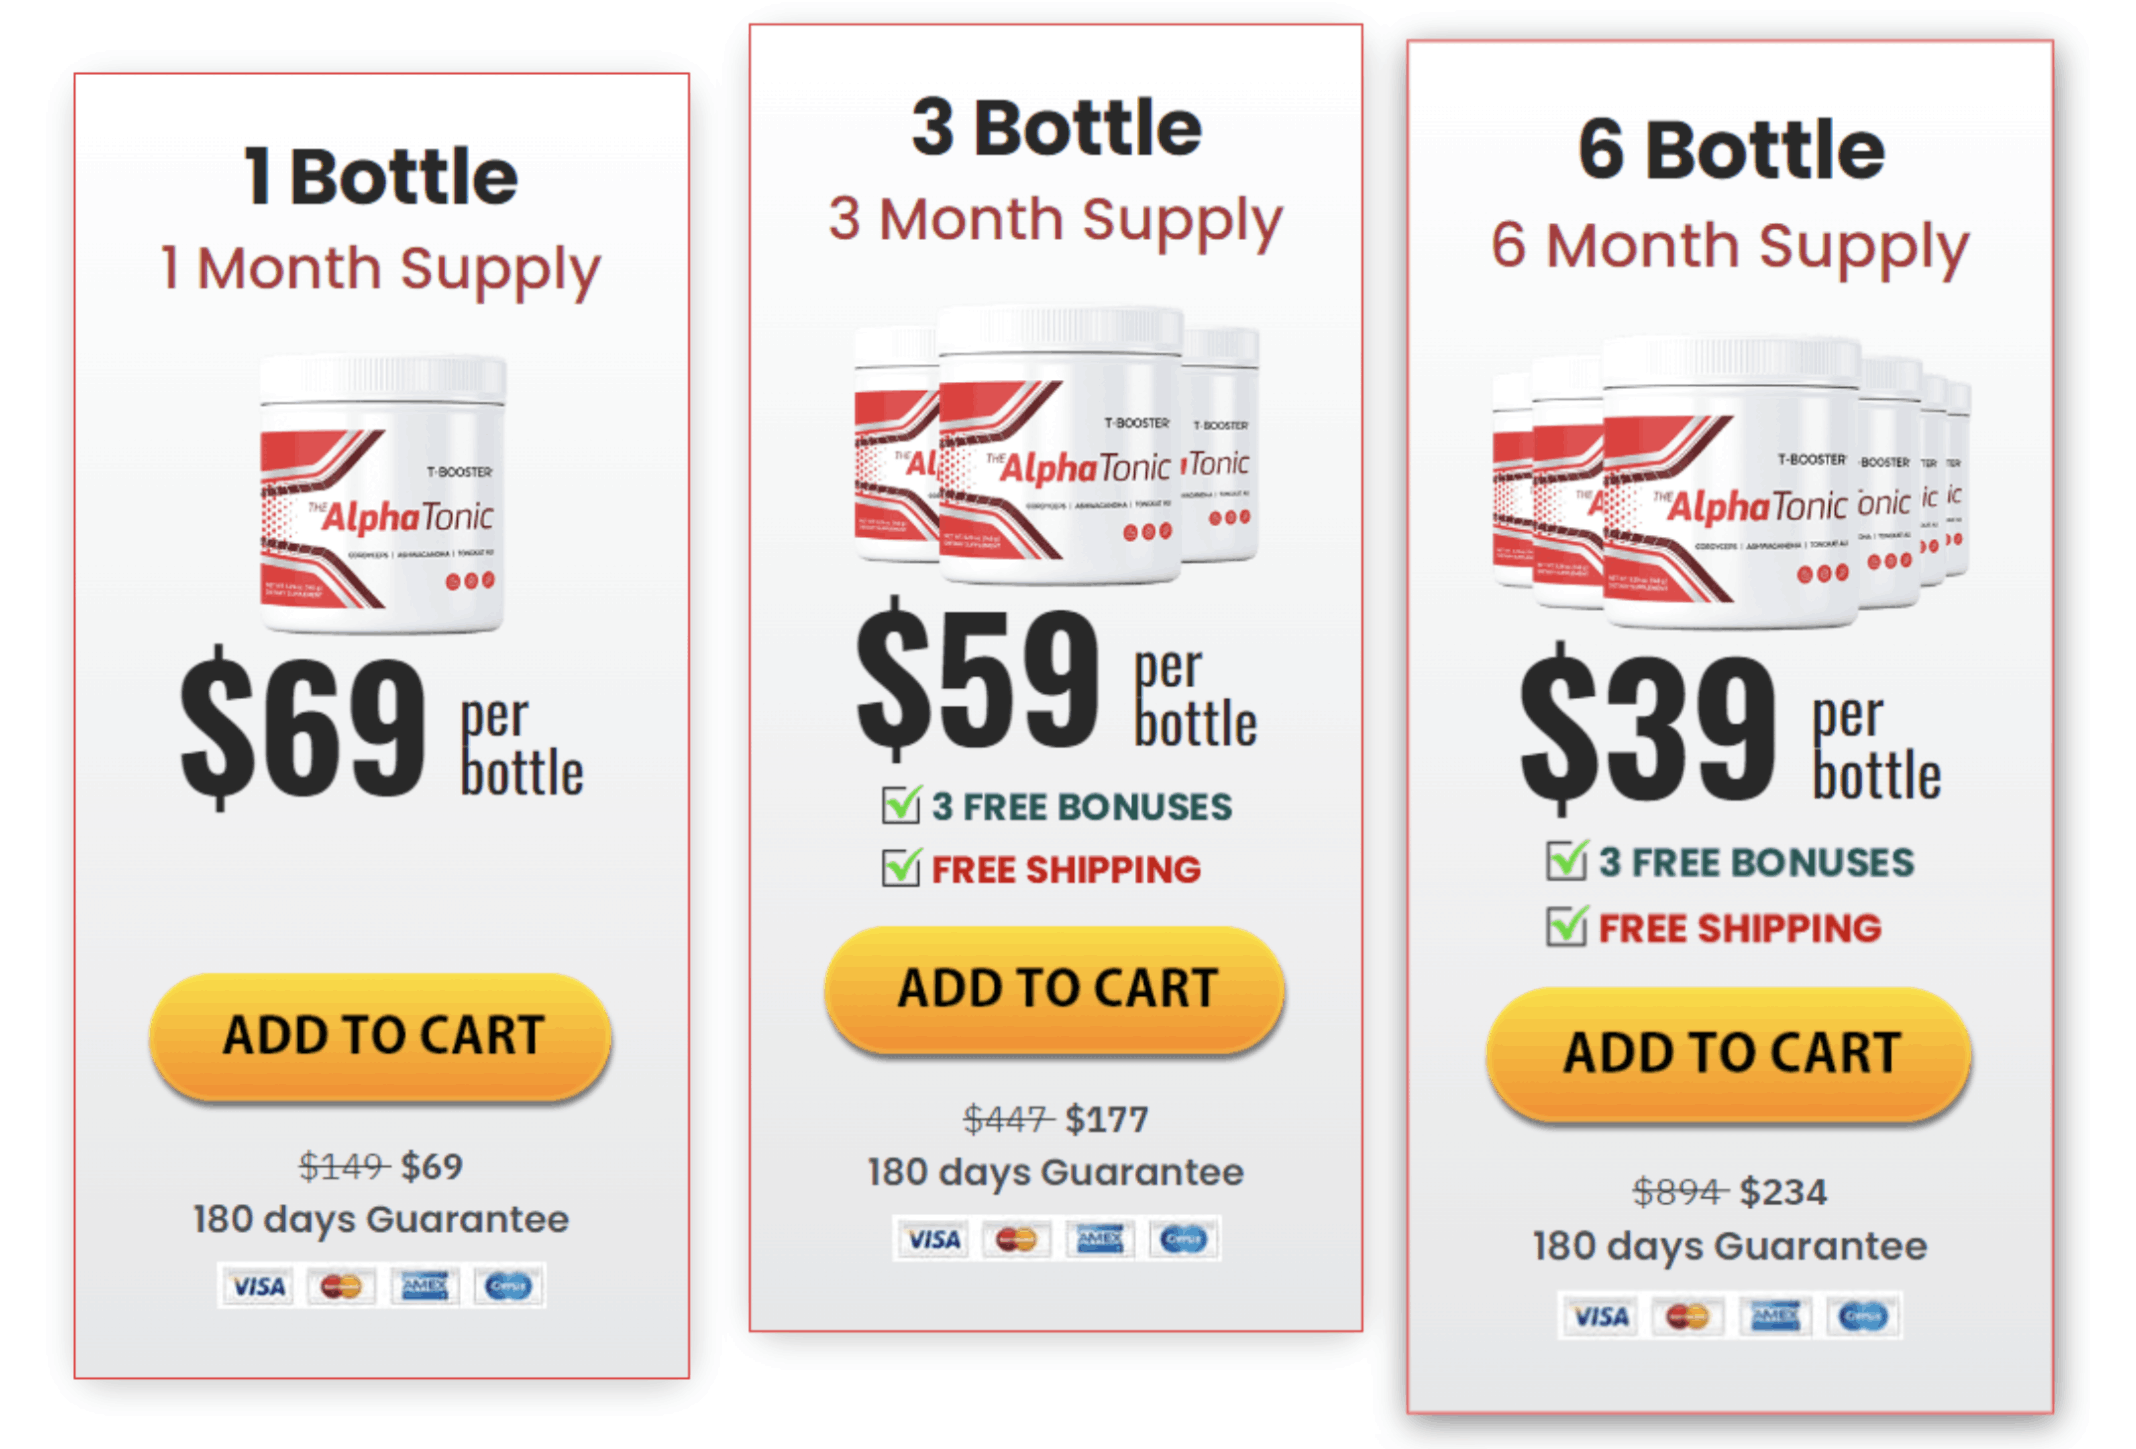Click the Amex icon under 6 Bottle
Viewport: 2136px width, 1449px height.
(1775, 1316)
